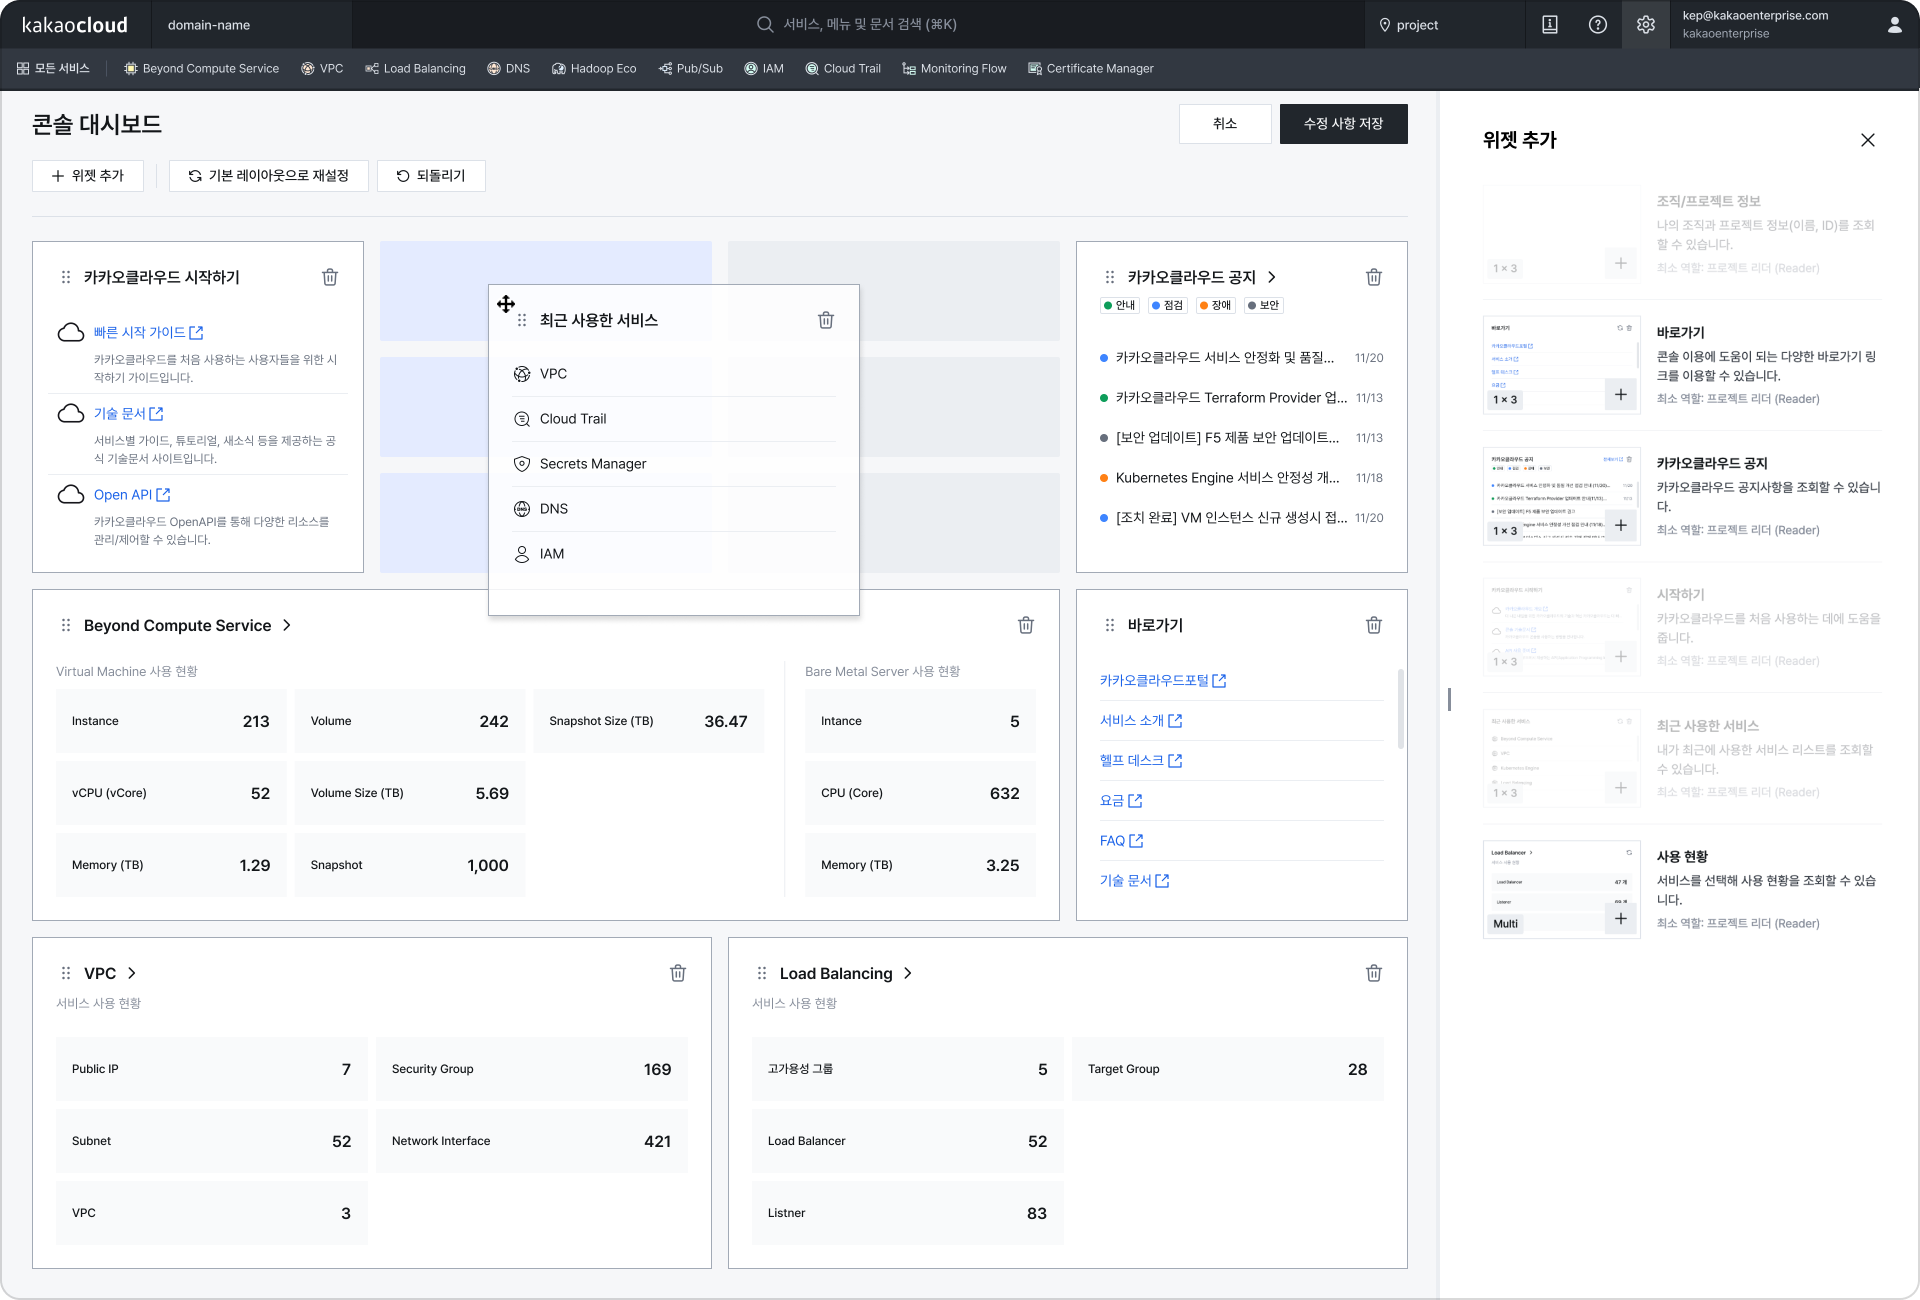Select Cloud Trail in the service bar
The height and width of the screenshot is (1300, 1920).
point(842,69)
